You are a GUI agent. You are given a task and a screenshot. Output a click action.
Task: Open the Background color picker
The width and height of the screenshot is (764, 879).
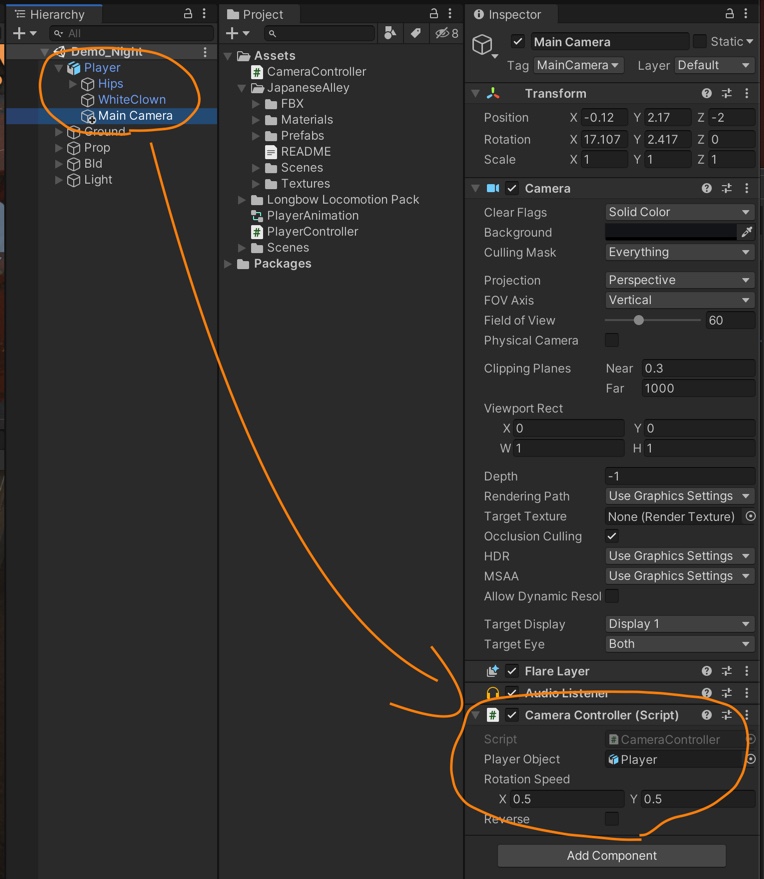[670, 232]
